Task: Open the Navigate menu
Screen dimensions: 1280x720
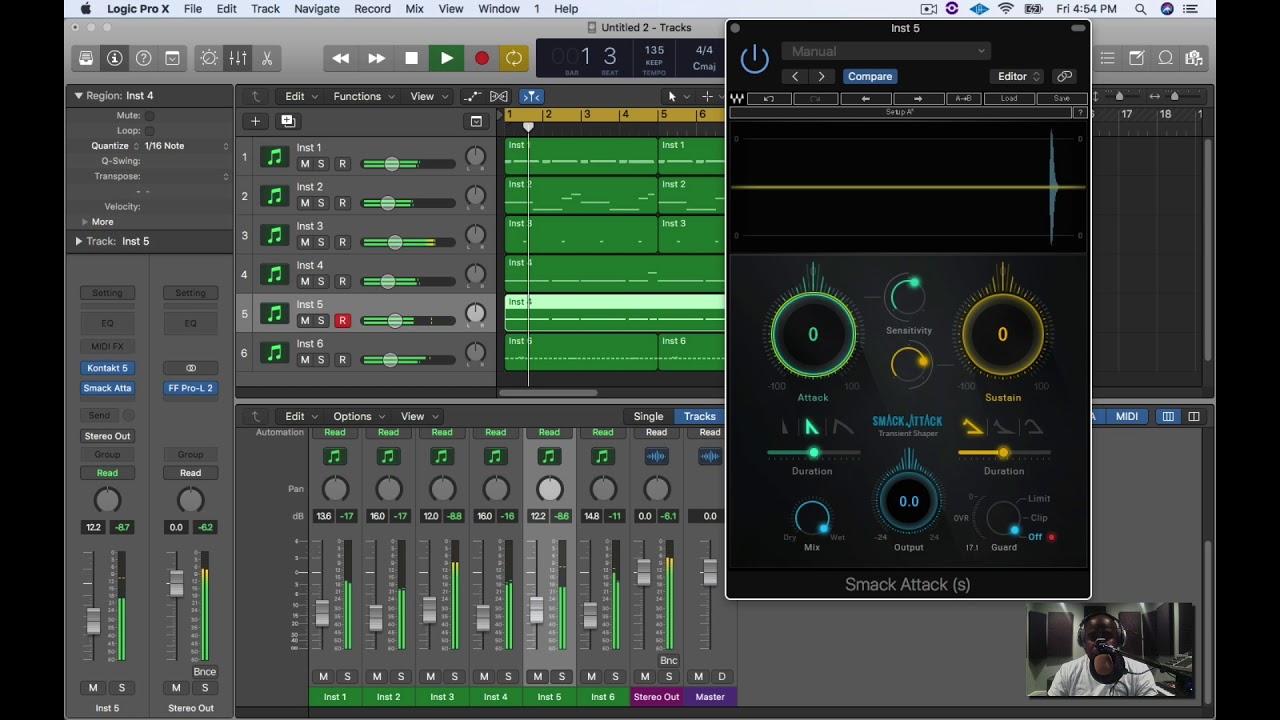Action: [x=317, y=9]
